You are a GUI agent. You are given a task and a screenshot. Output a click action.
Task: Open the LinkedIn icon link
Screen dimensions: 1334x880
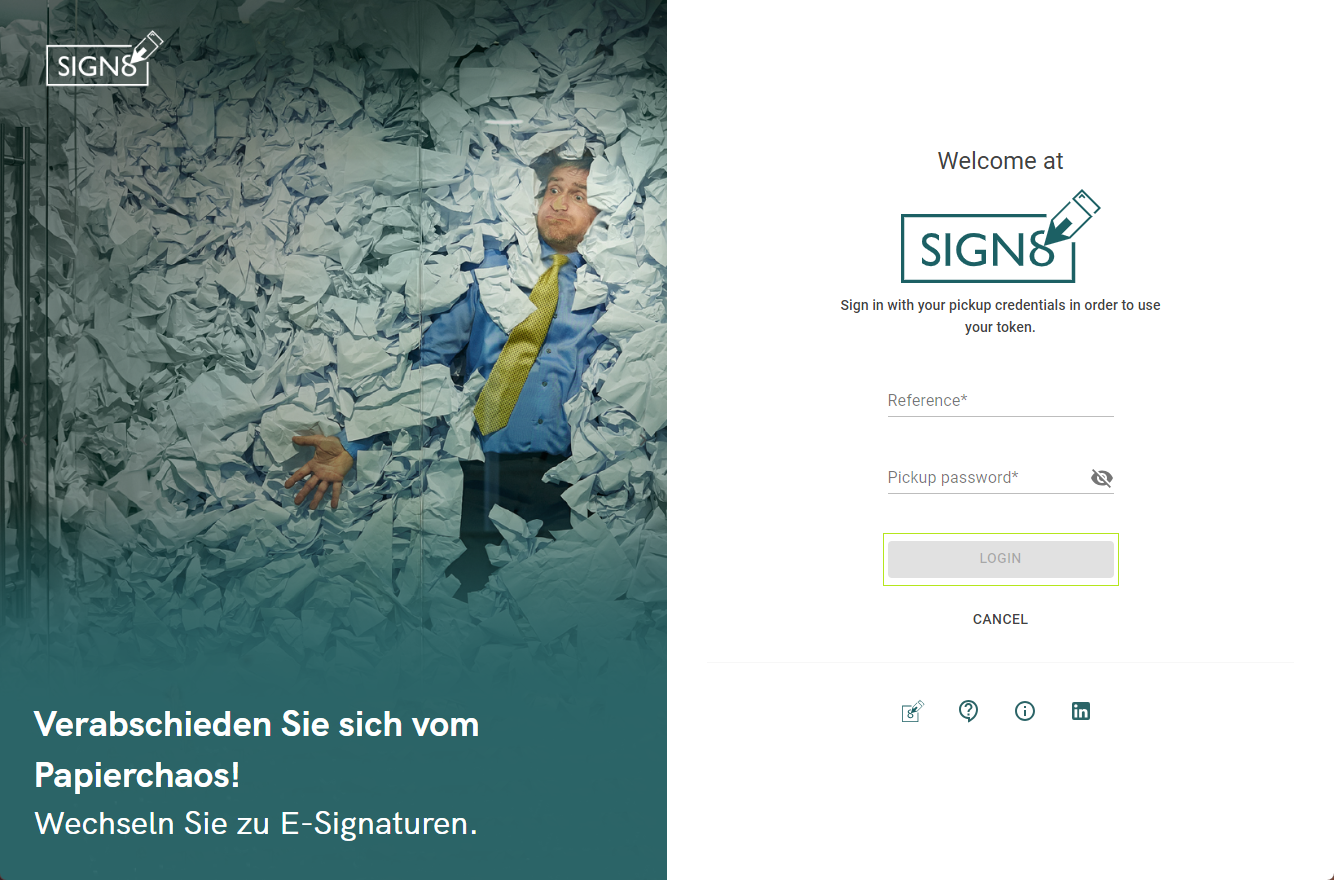(1081, 711)
